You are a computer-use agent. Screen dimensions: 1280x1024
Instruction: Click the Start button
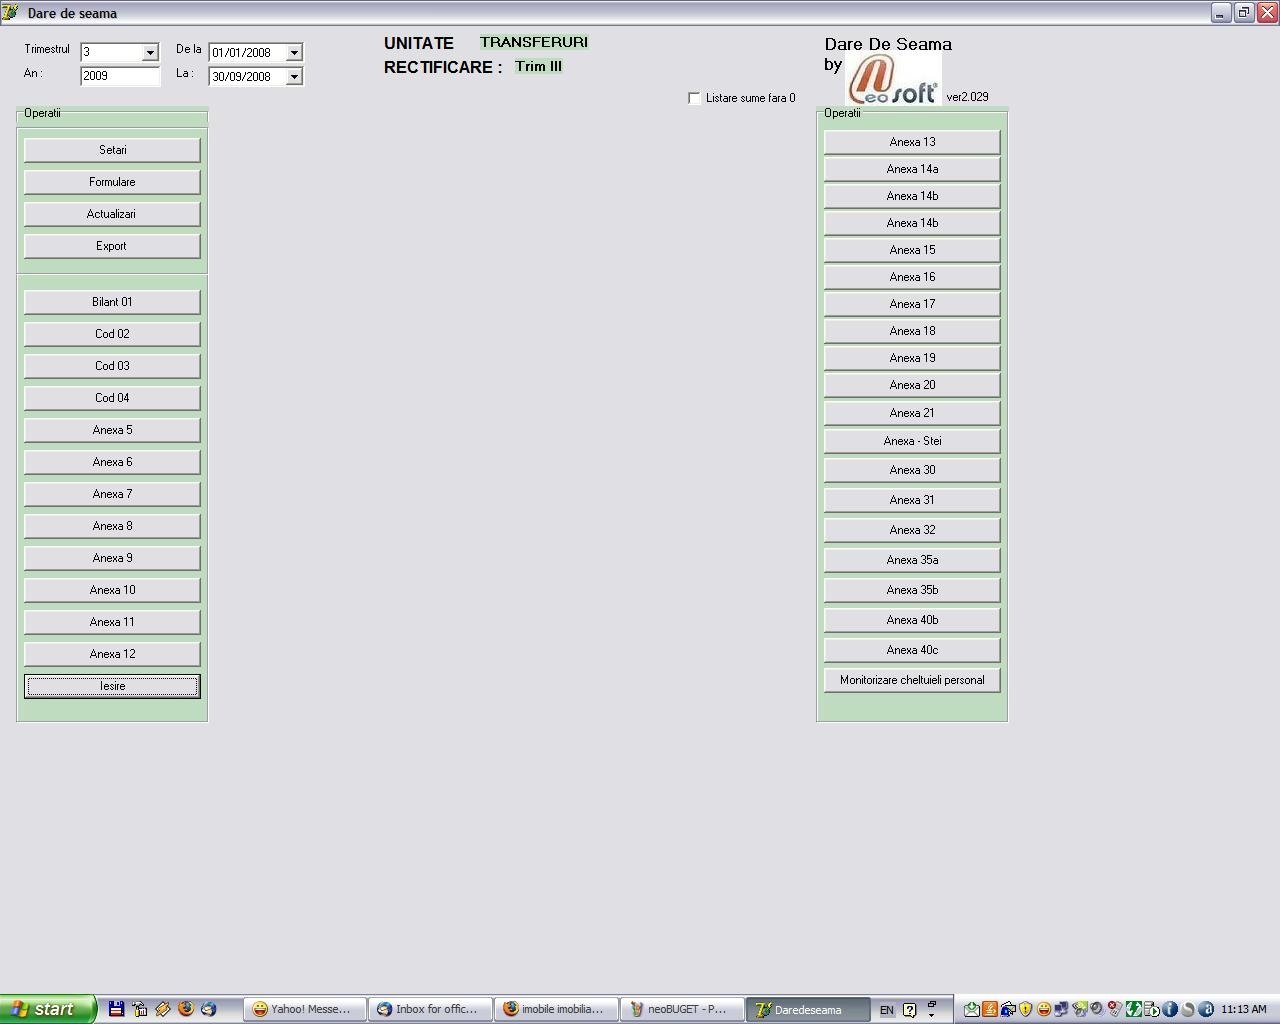tap(47, 1009)
